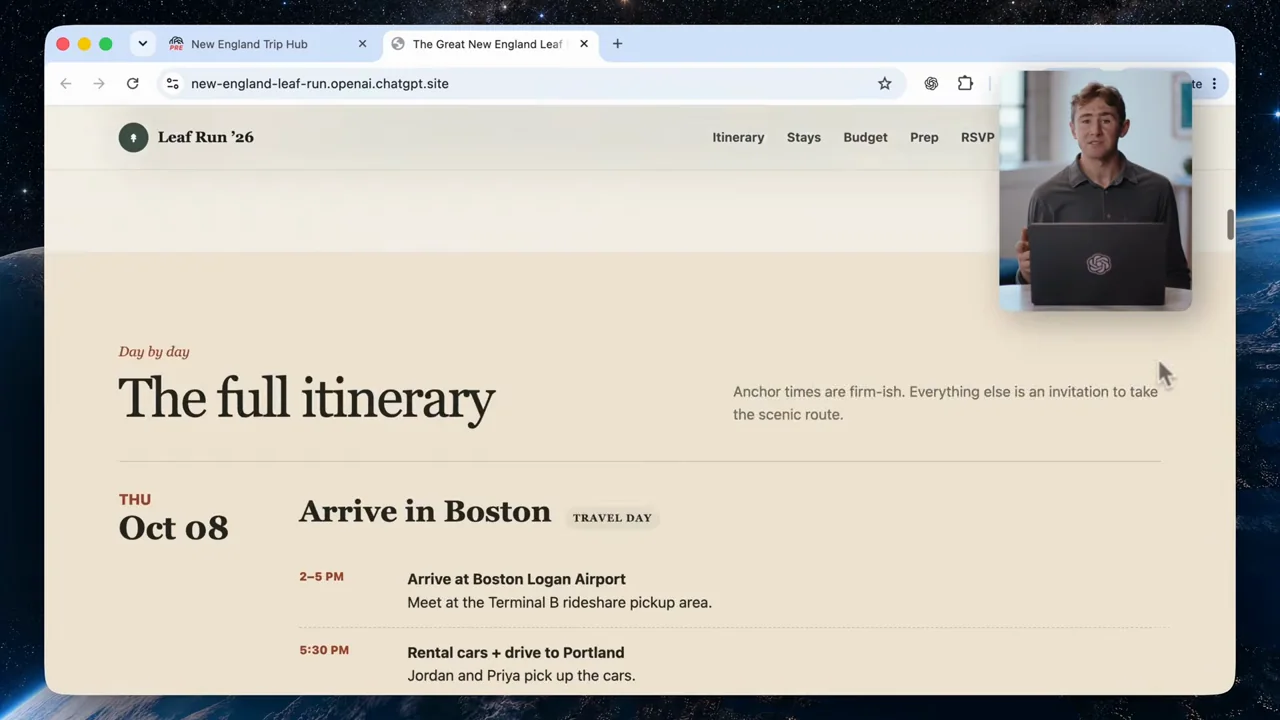Switch to the New England Trip Hub tab
Viewport: 1280px width, 720px height.
(x=269, y=44)
